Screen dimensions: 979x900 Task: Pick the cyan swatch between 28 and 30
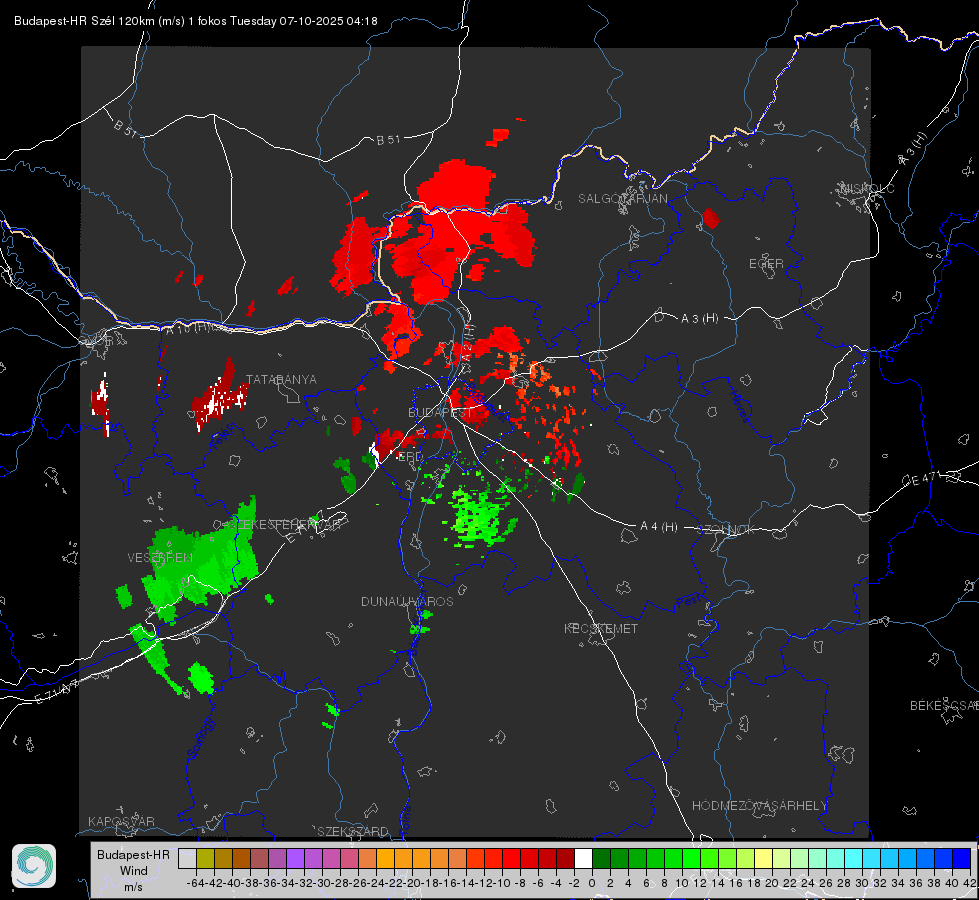coord(854,858)
